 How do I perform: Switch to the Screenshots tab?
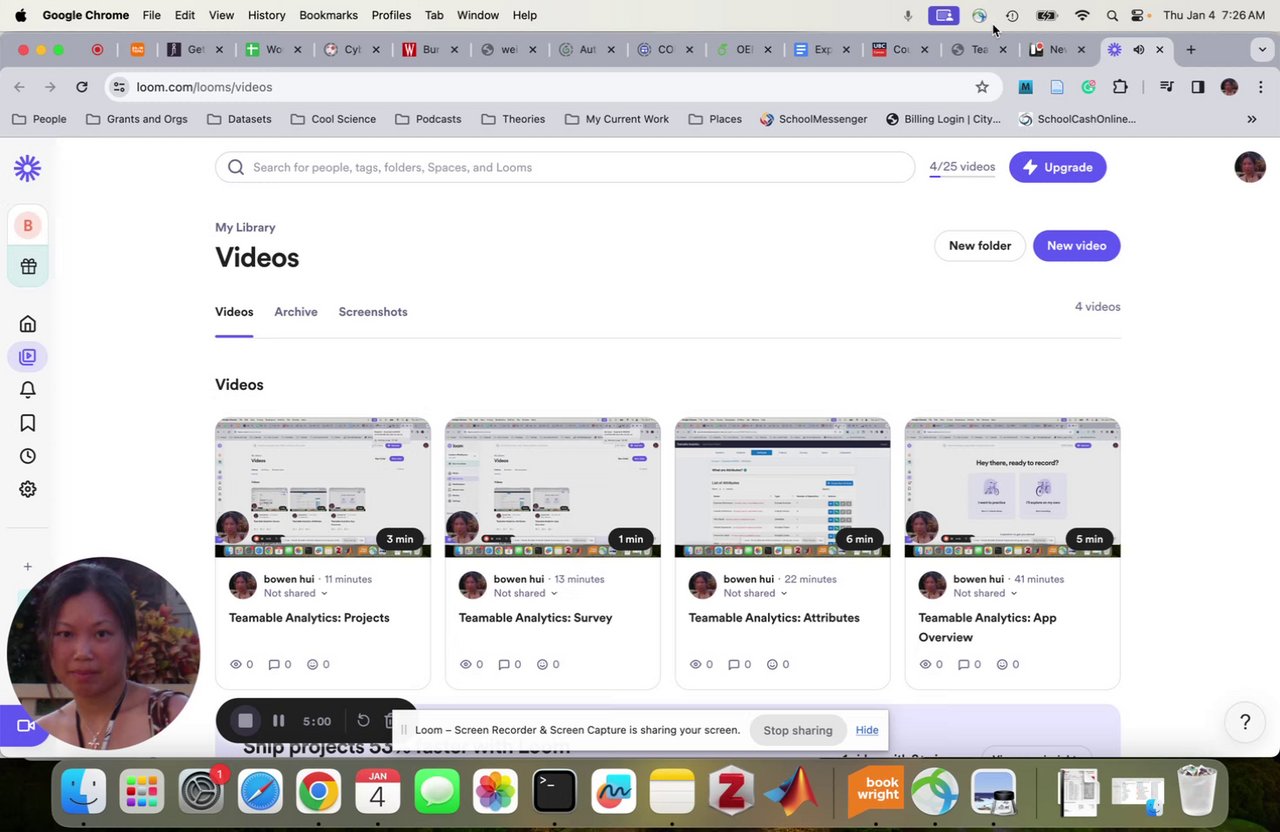pyautogui.click(x=373, y=312)
